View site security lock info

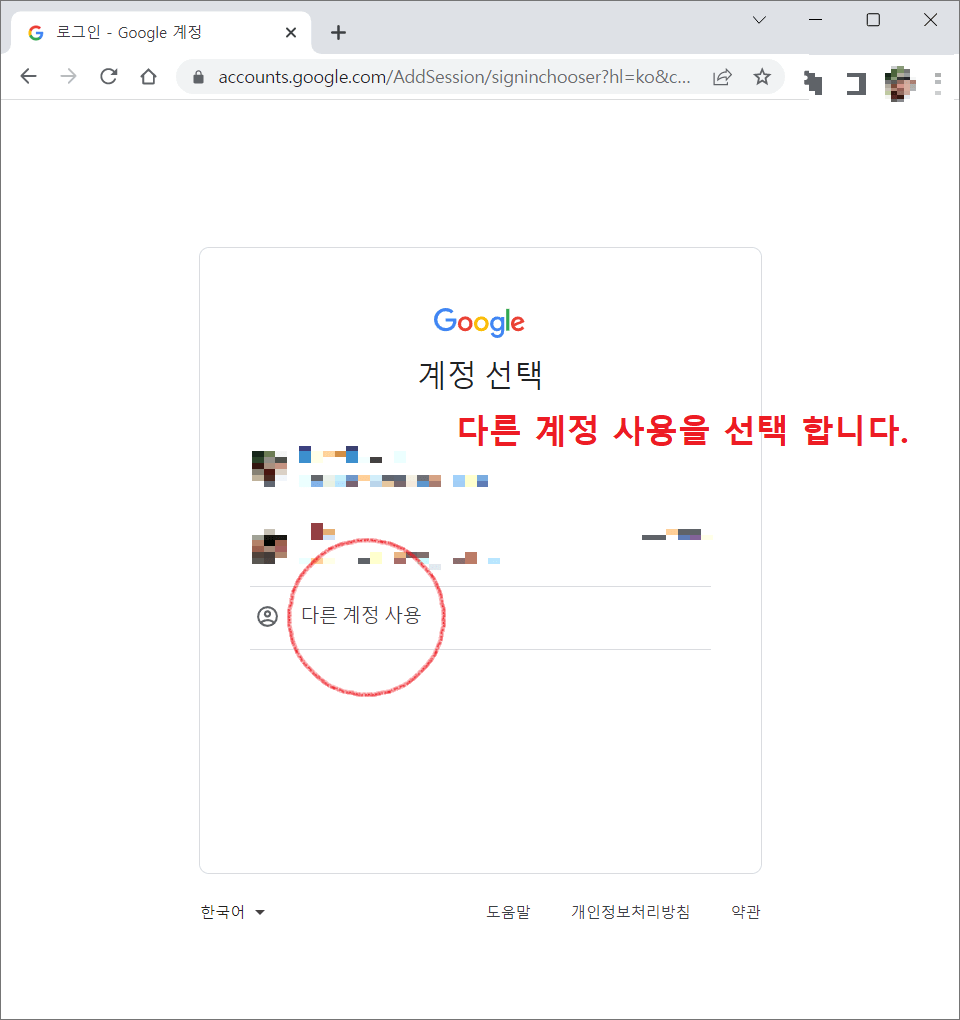198,77
